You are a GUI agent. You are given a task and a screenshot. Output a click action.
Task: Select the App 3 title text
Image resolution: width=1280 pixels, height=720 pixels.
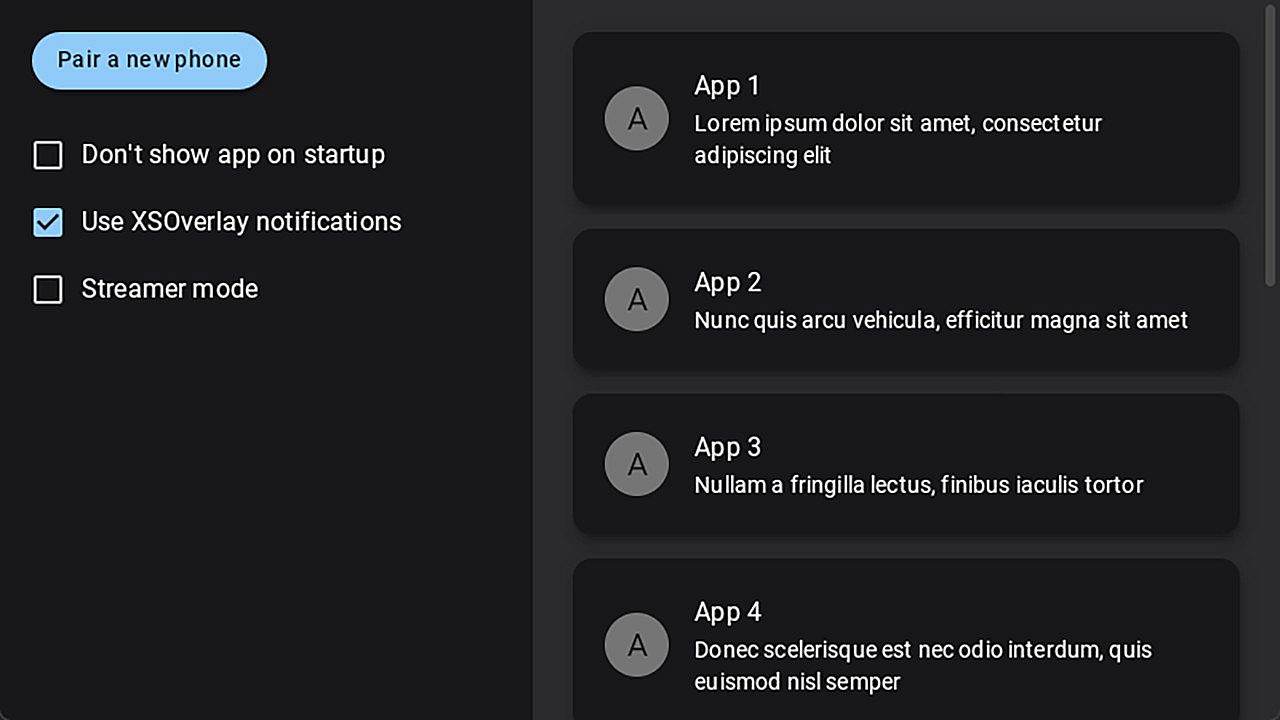728,447
